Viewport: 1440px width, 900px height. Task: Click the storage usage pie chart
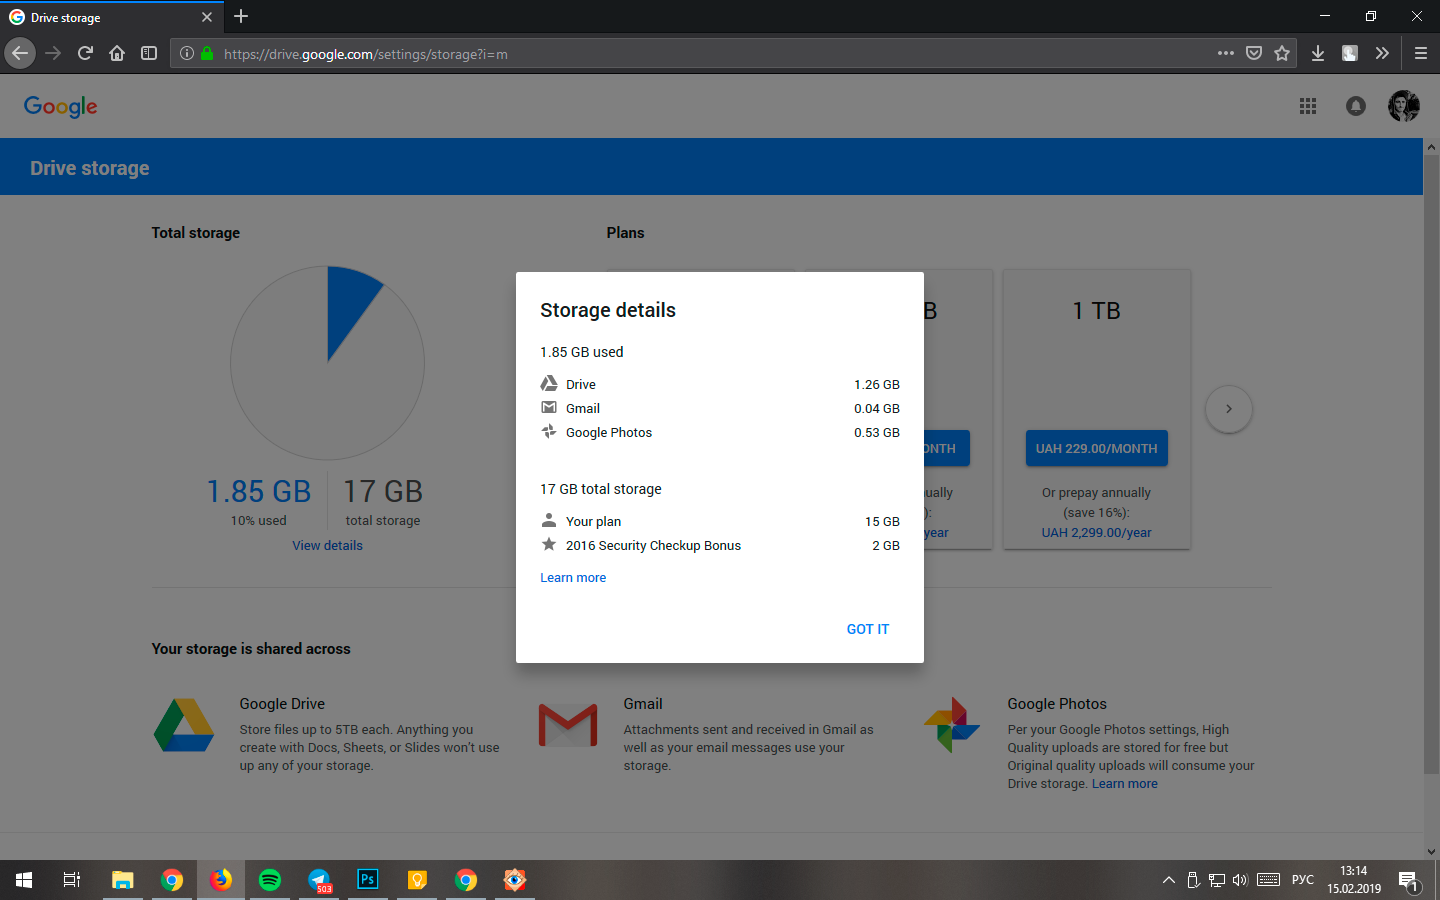click(328, 363)
